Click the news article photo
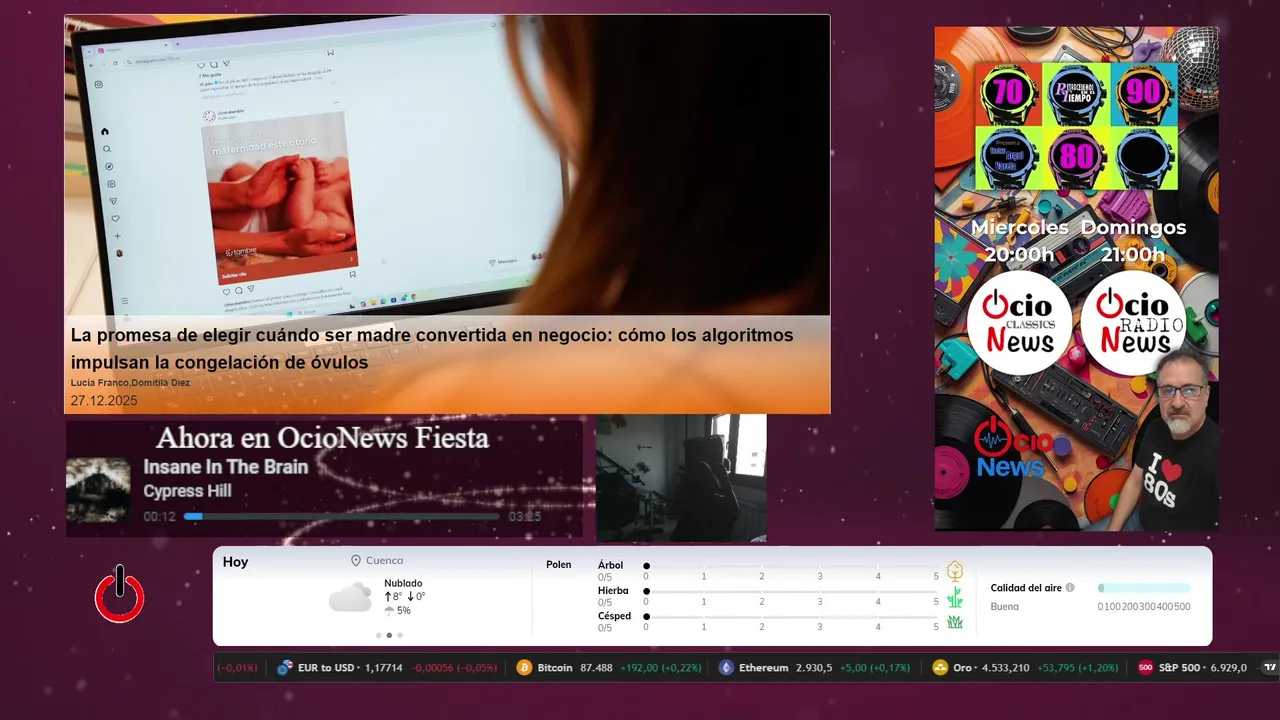The height and width of the screenshot is (720, 1280). (447, 166)
